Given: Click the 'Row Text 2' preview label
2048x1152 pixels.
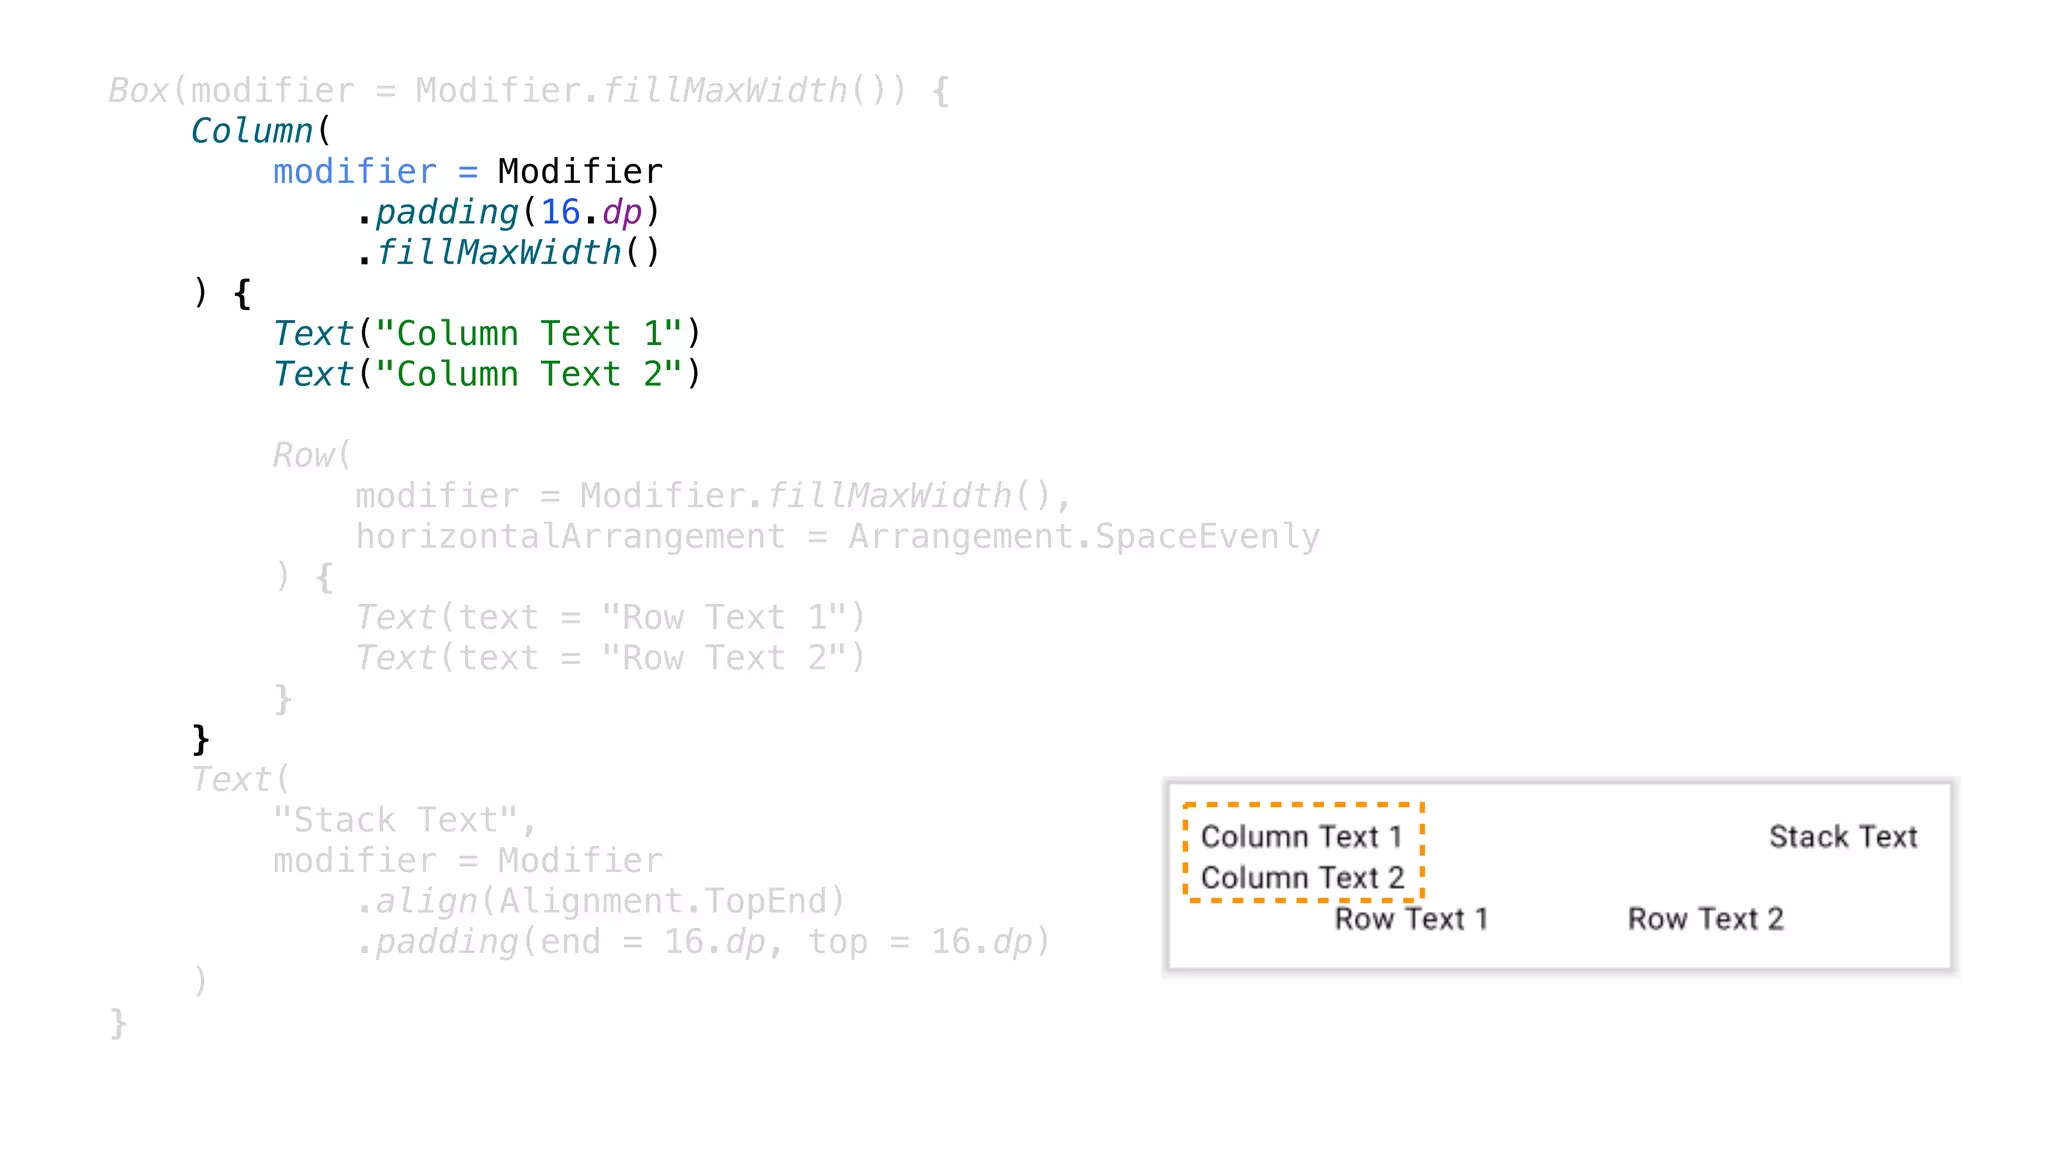Looking at the screenshot, I should [x=1705, y=919].
